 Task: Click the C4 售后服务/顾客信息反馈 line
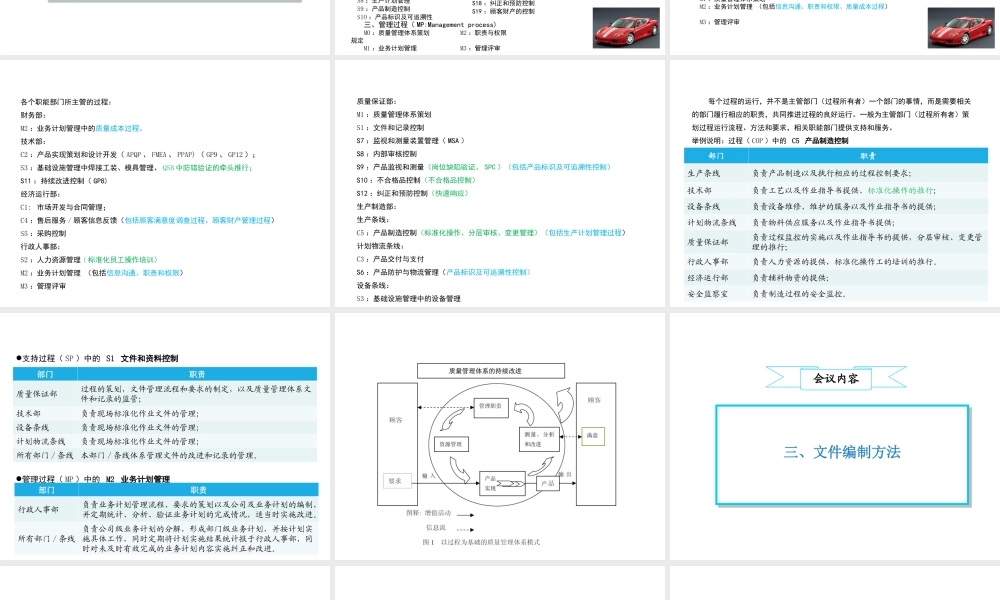(x=147, y=220)
